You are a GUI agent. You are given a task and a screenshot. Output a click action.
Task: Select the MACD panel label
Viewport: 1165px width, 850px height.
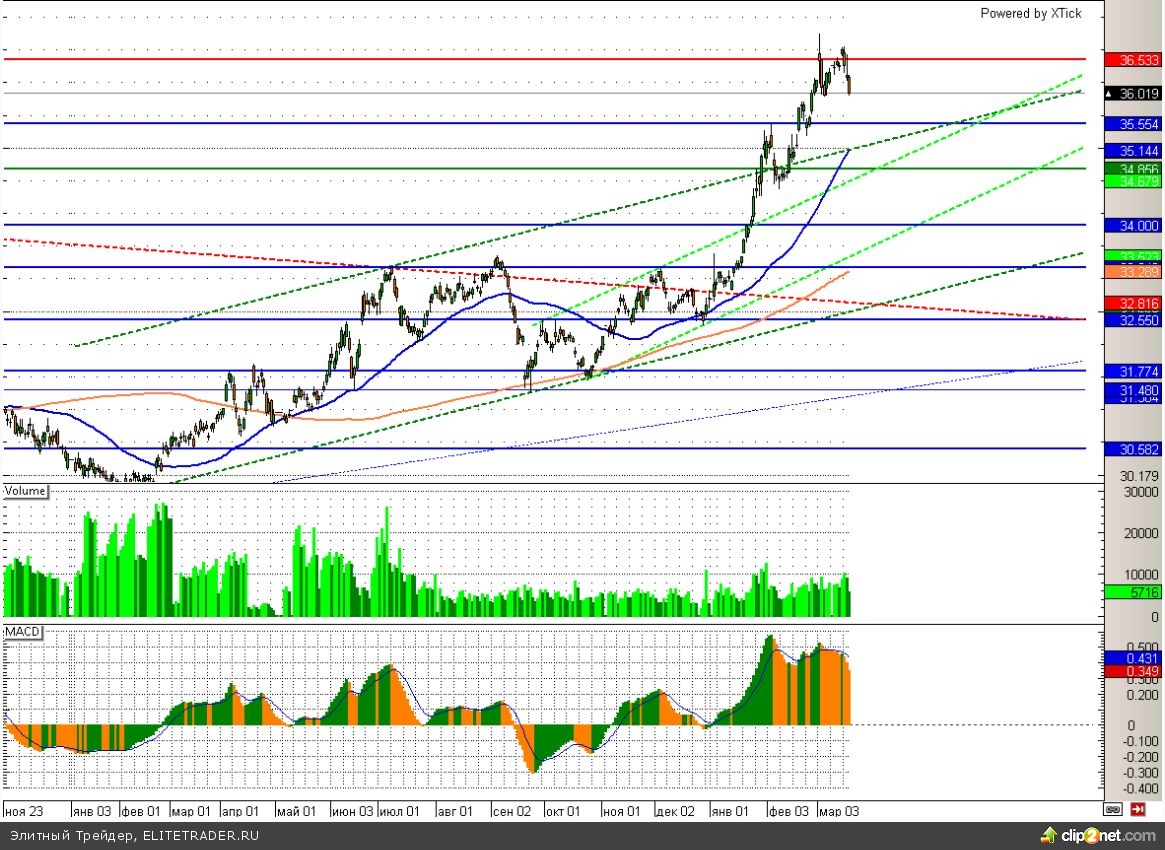[x=22, y=632]
